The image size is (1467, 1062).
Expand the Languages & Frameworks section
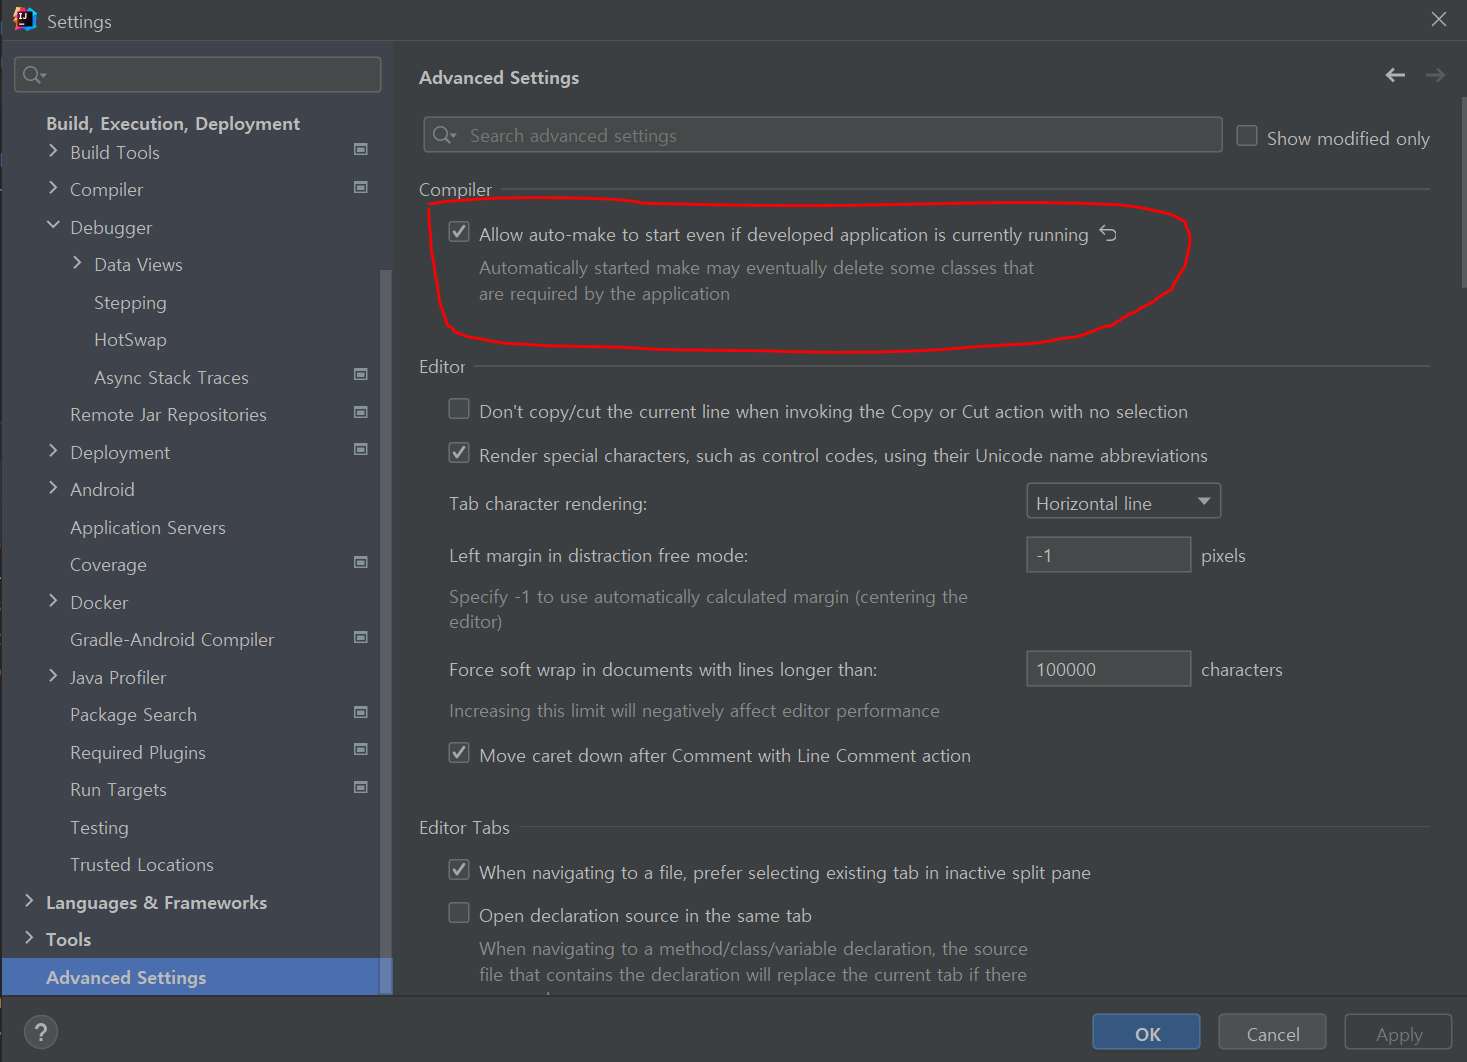[x=29, y=901]
